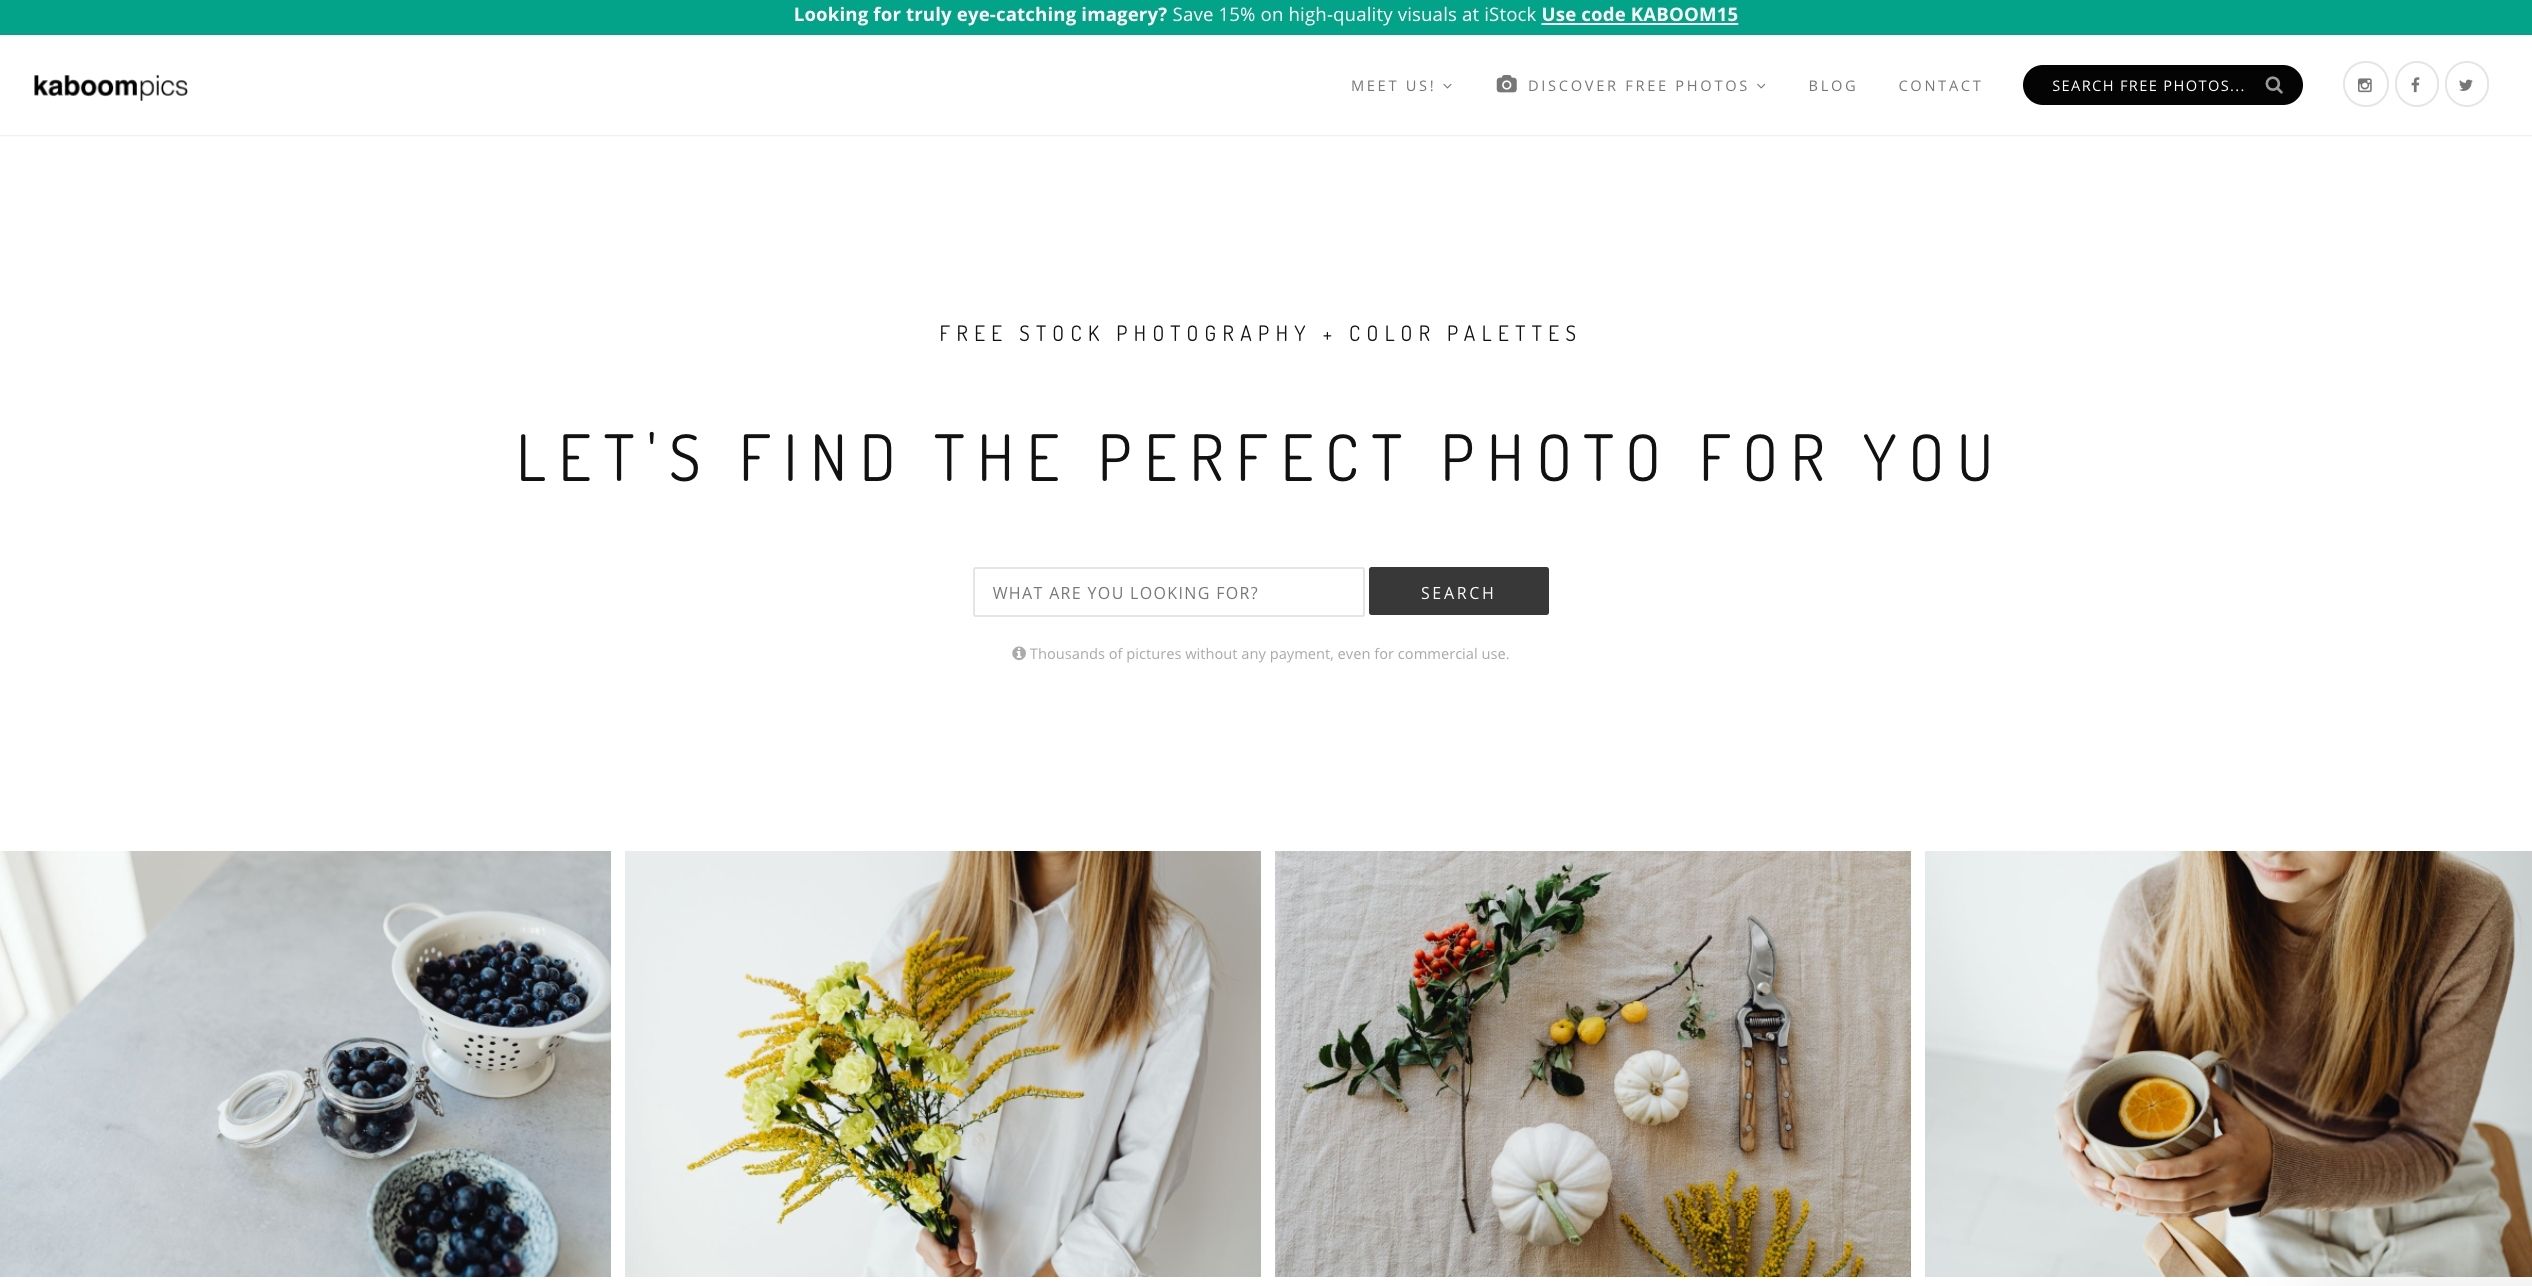Open the Facebook social icon
2532x1286 pixels.
pyautogui.click(x=2416, y=85)
